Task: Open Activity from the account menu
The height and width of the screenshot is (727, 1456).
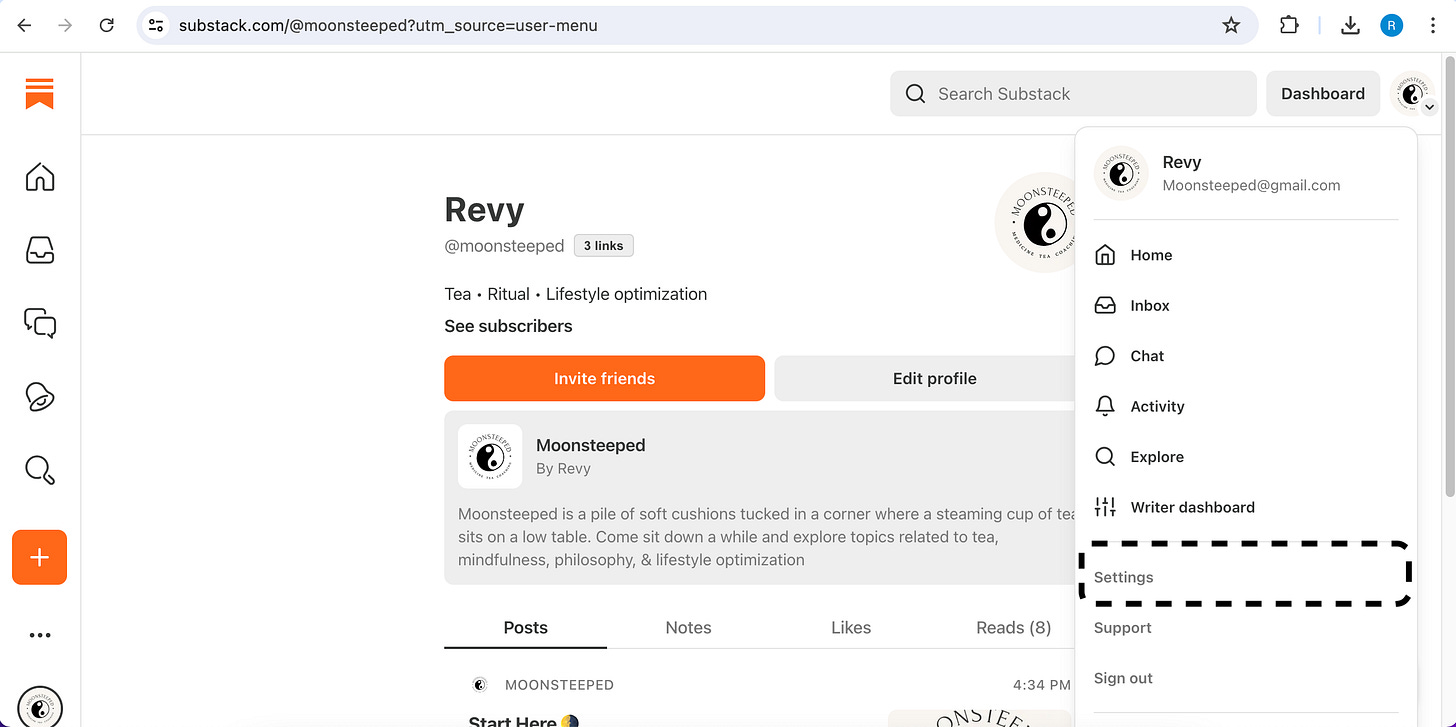Action: coord(1155,406)
